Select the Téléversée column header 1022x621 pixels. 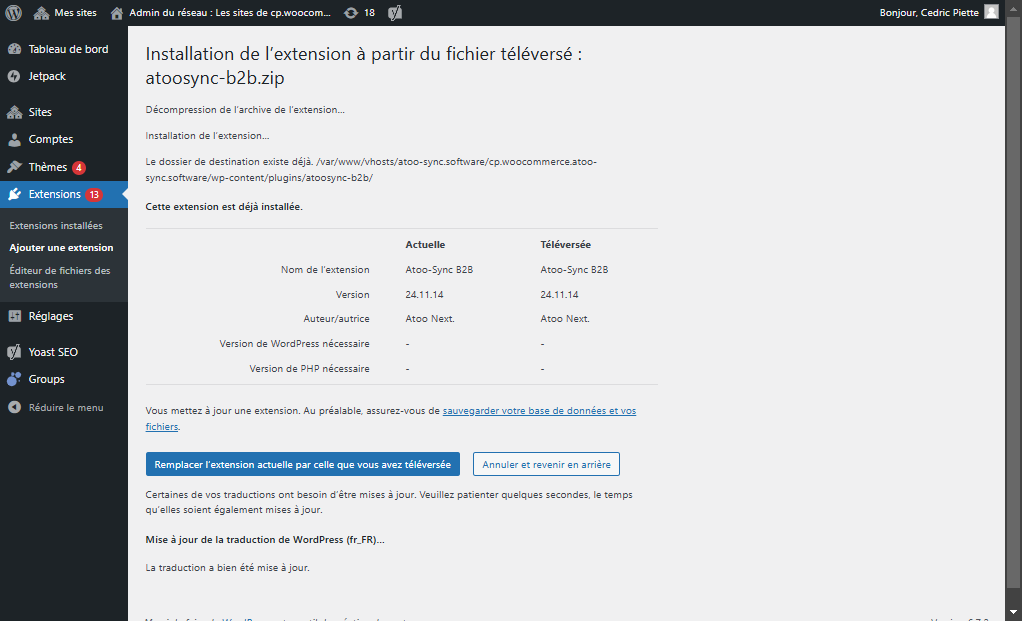point(566,244)
